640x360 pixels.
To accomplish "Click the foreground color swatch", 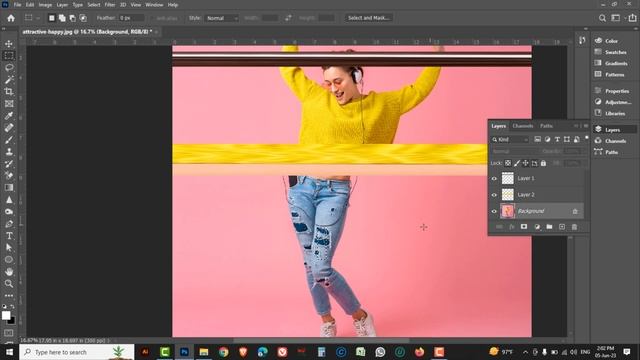I will tap(6, 316).
